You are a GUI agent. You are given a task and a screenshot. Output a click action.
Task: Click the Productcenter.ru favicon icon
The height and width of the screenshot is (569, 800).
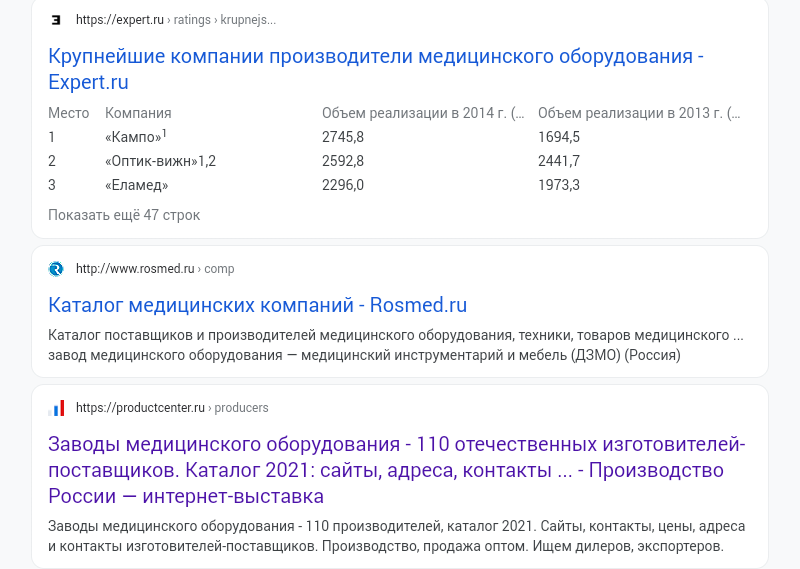click(56, 408)
